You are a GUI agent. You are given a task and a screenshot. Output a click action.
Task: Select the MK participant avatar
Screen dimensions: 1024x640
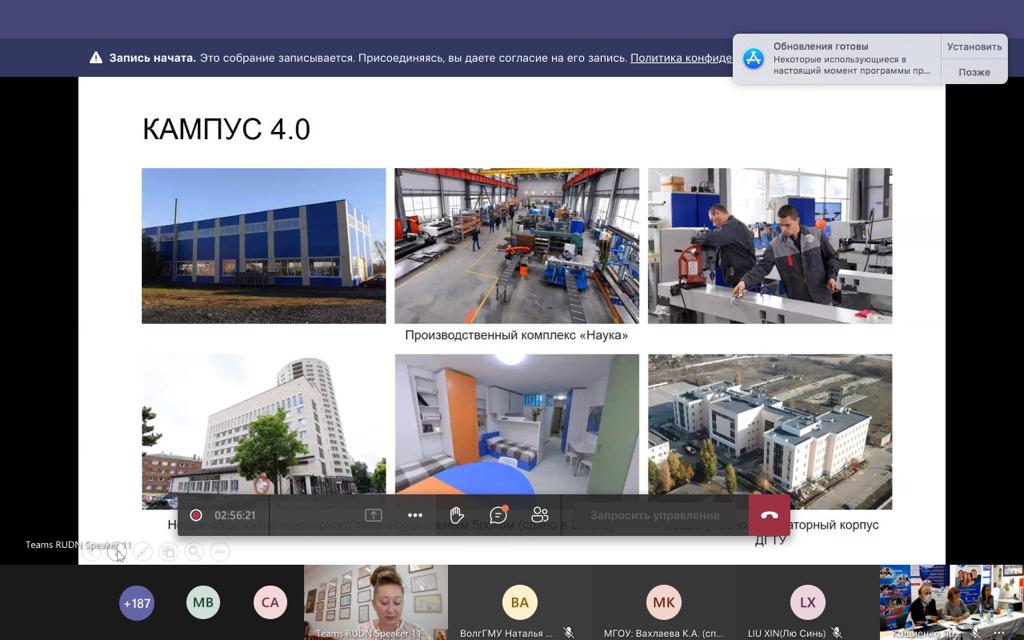point(664,603)
